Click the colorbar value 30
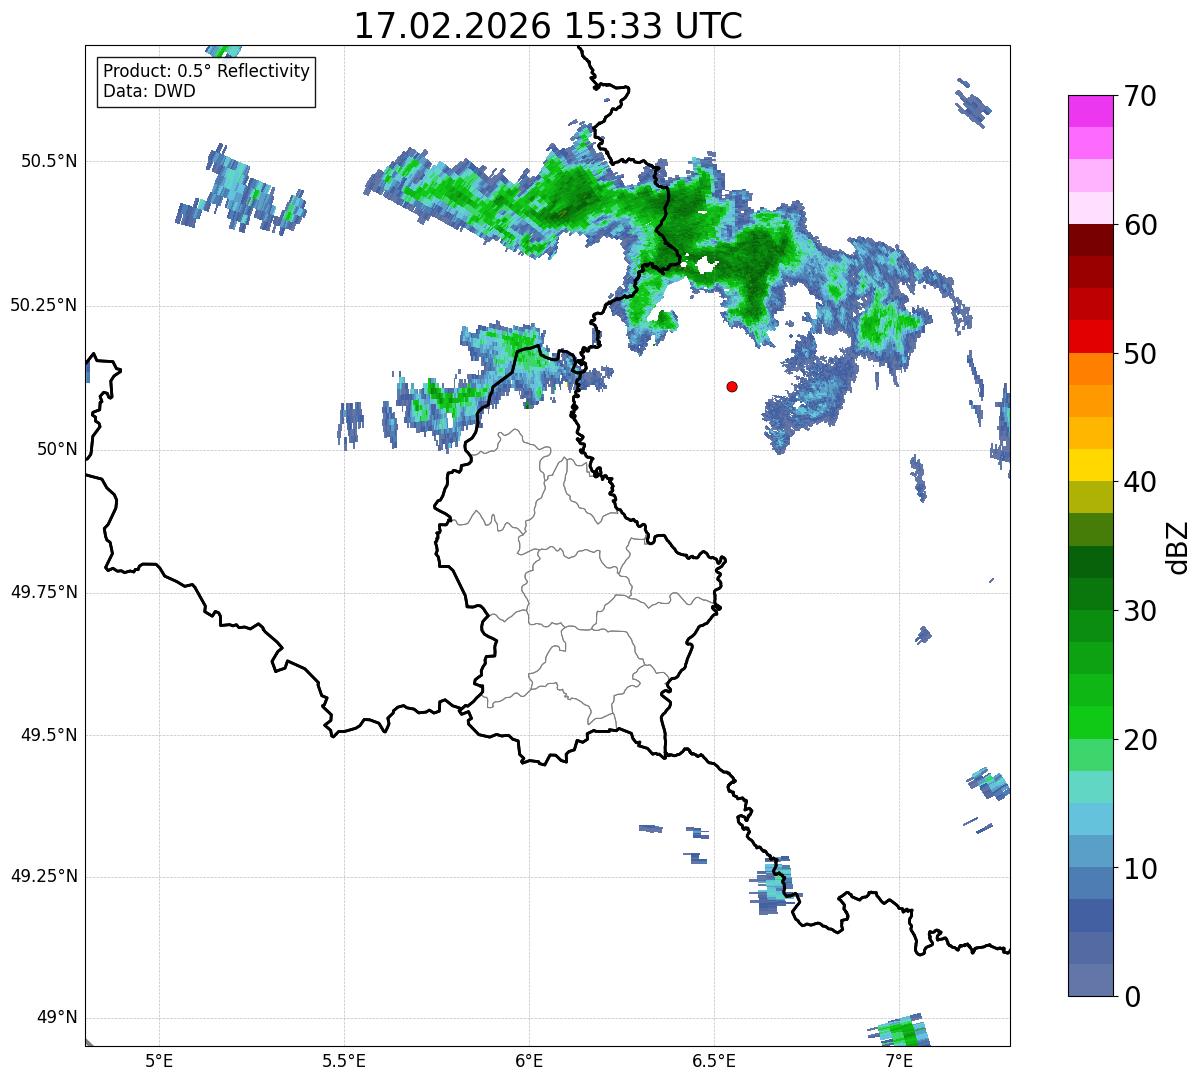This screenshot has width=1202, height=1081. click(1140, 611)
